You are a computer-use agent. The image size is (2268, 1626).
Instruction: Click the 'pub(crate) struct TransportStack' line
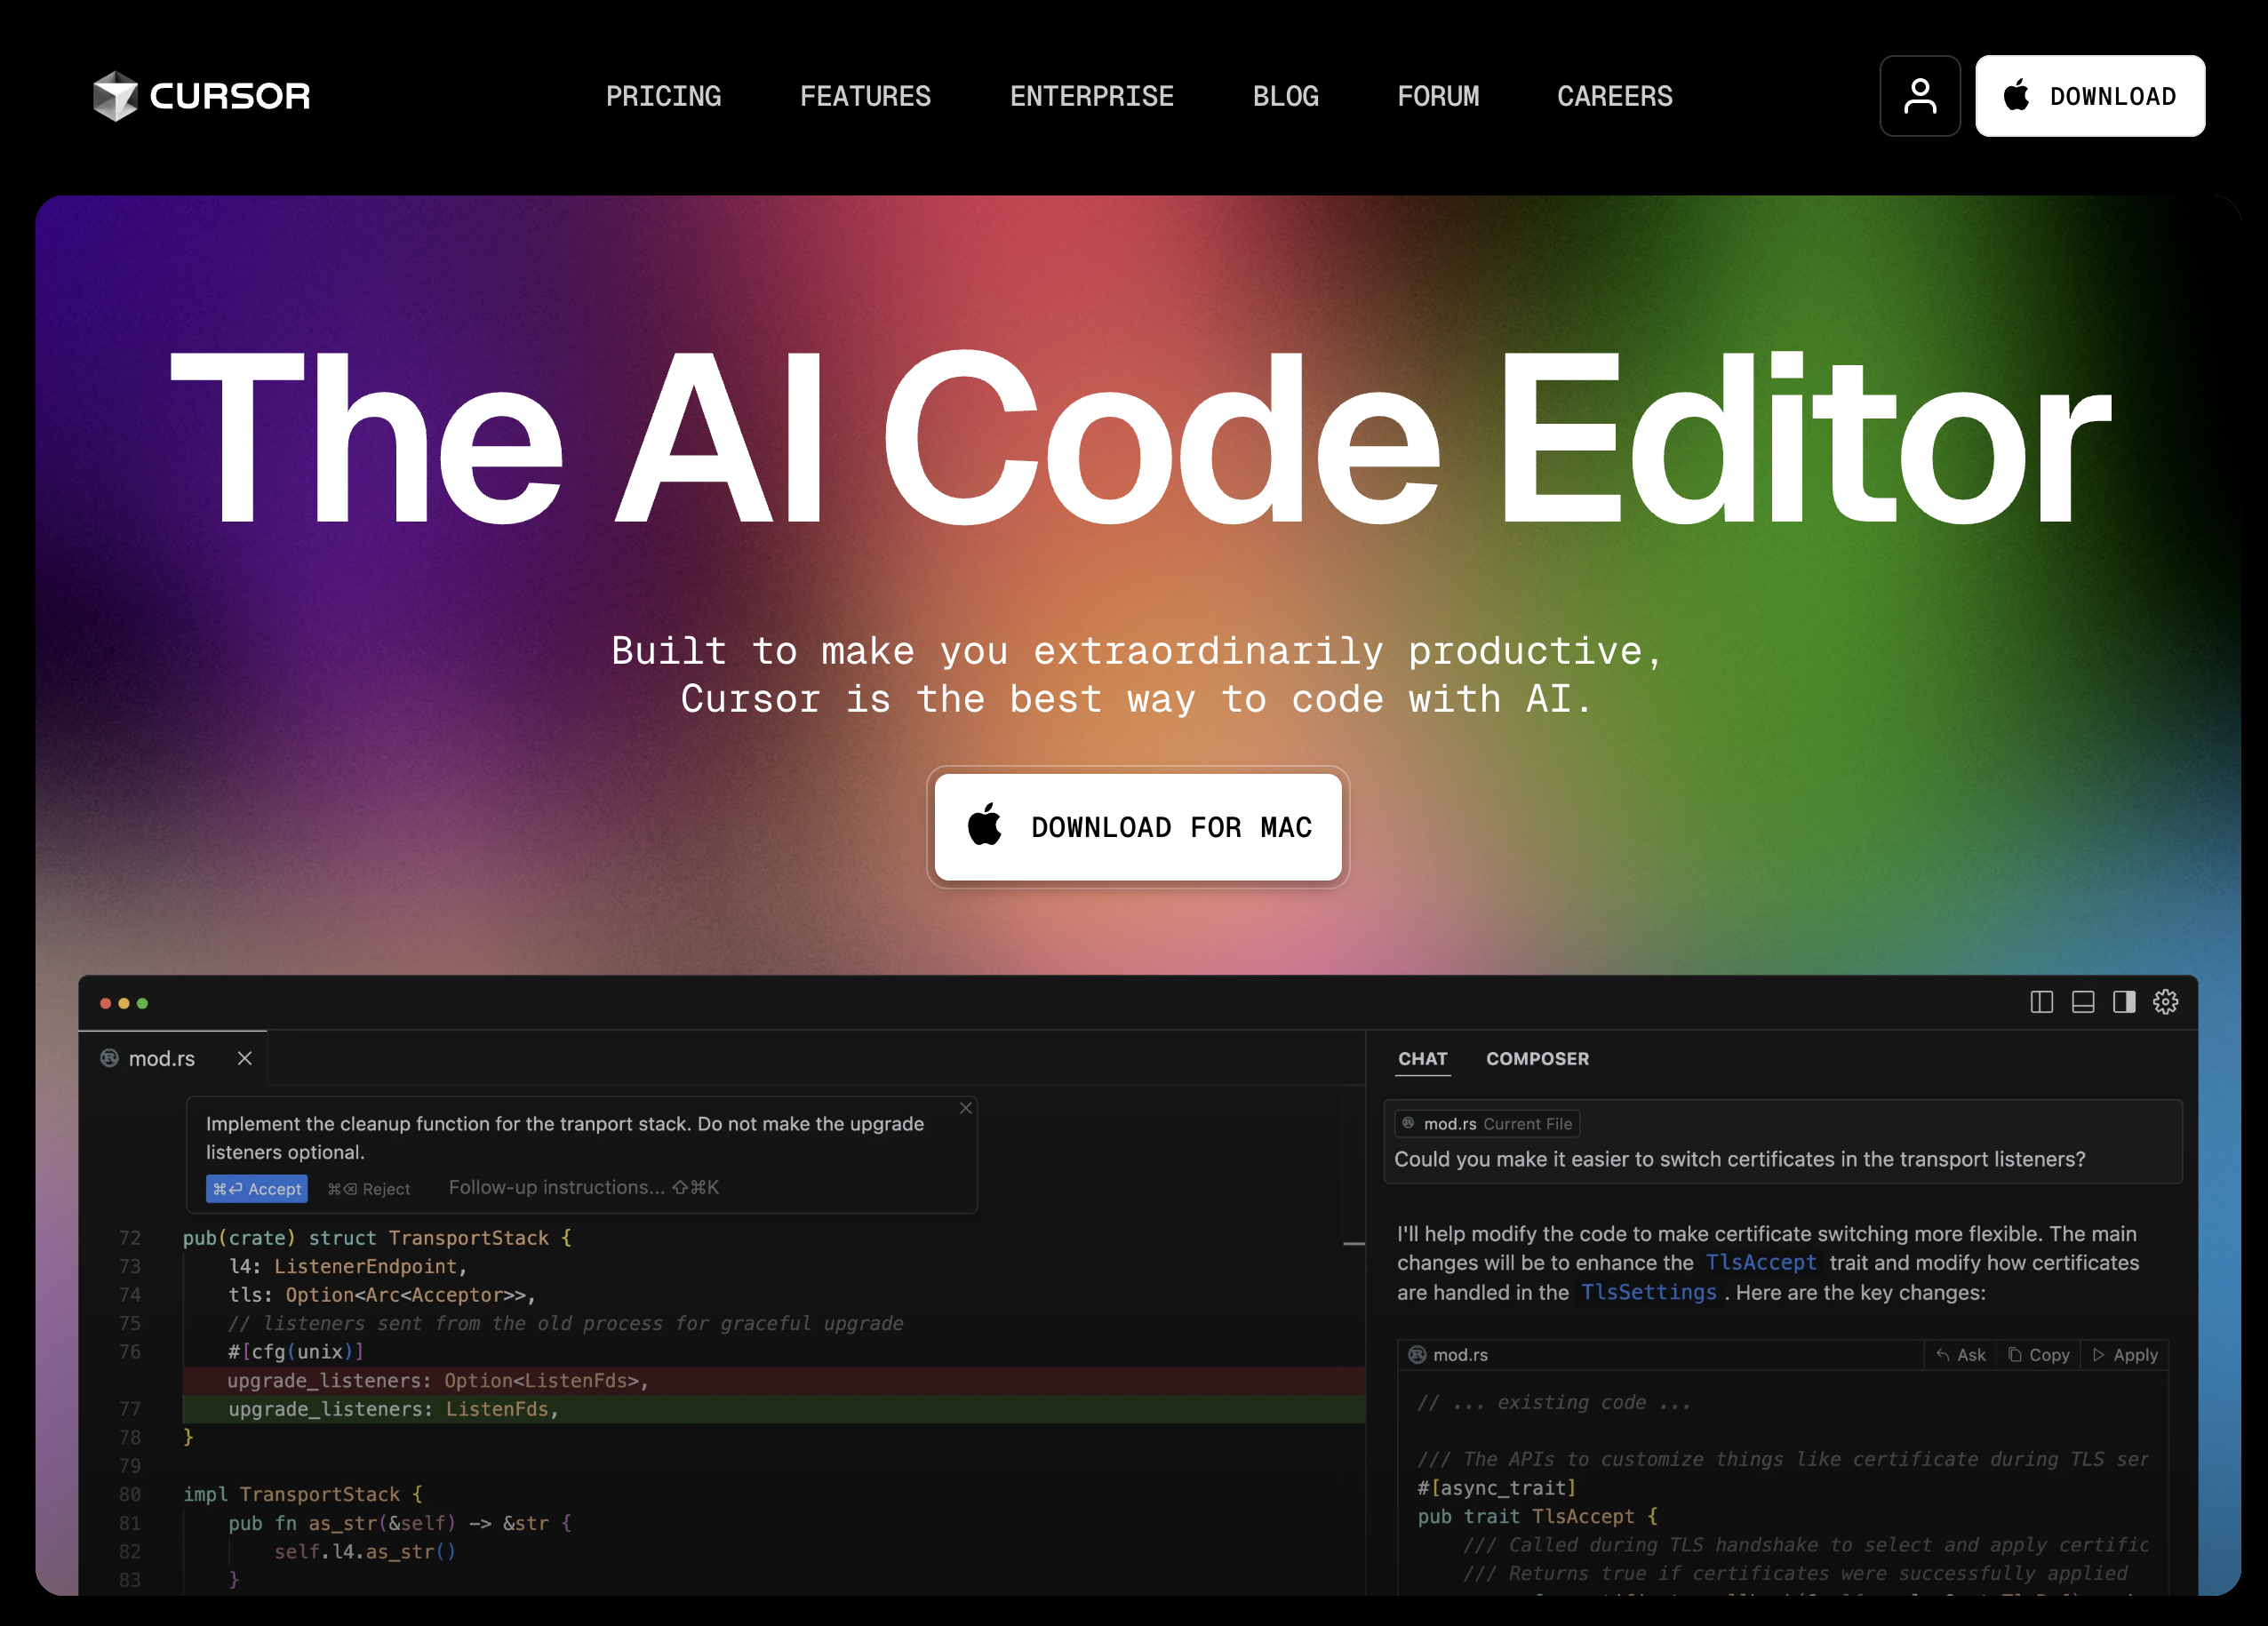click(377, 1238)
